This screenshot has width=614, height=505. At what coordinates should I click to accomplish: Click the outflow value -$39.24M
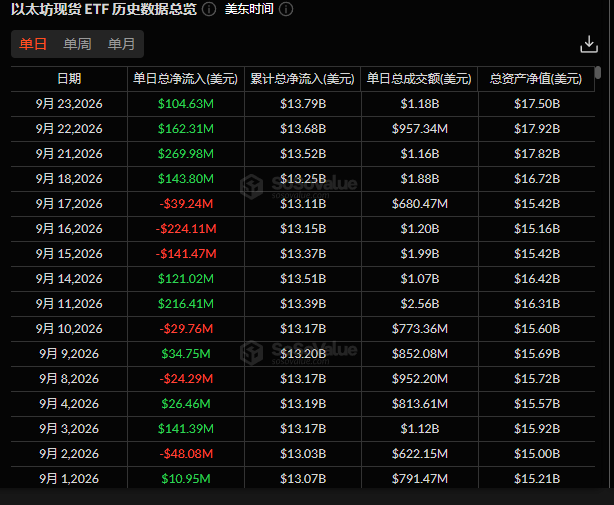186,204
